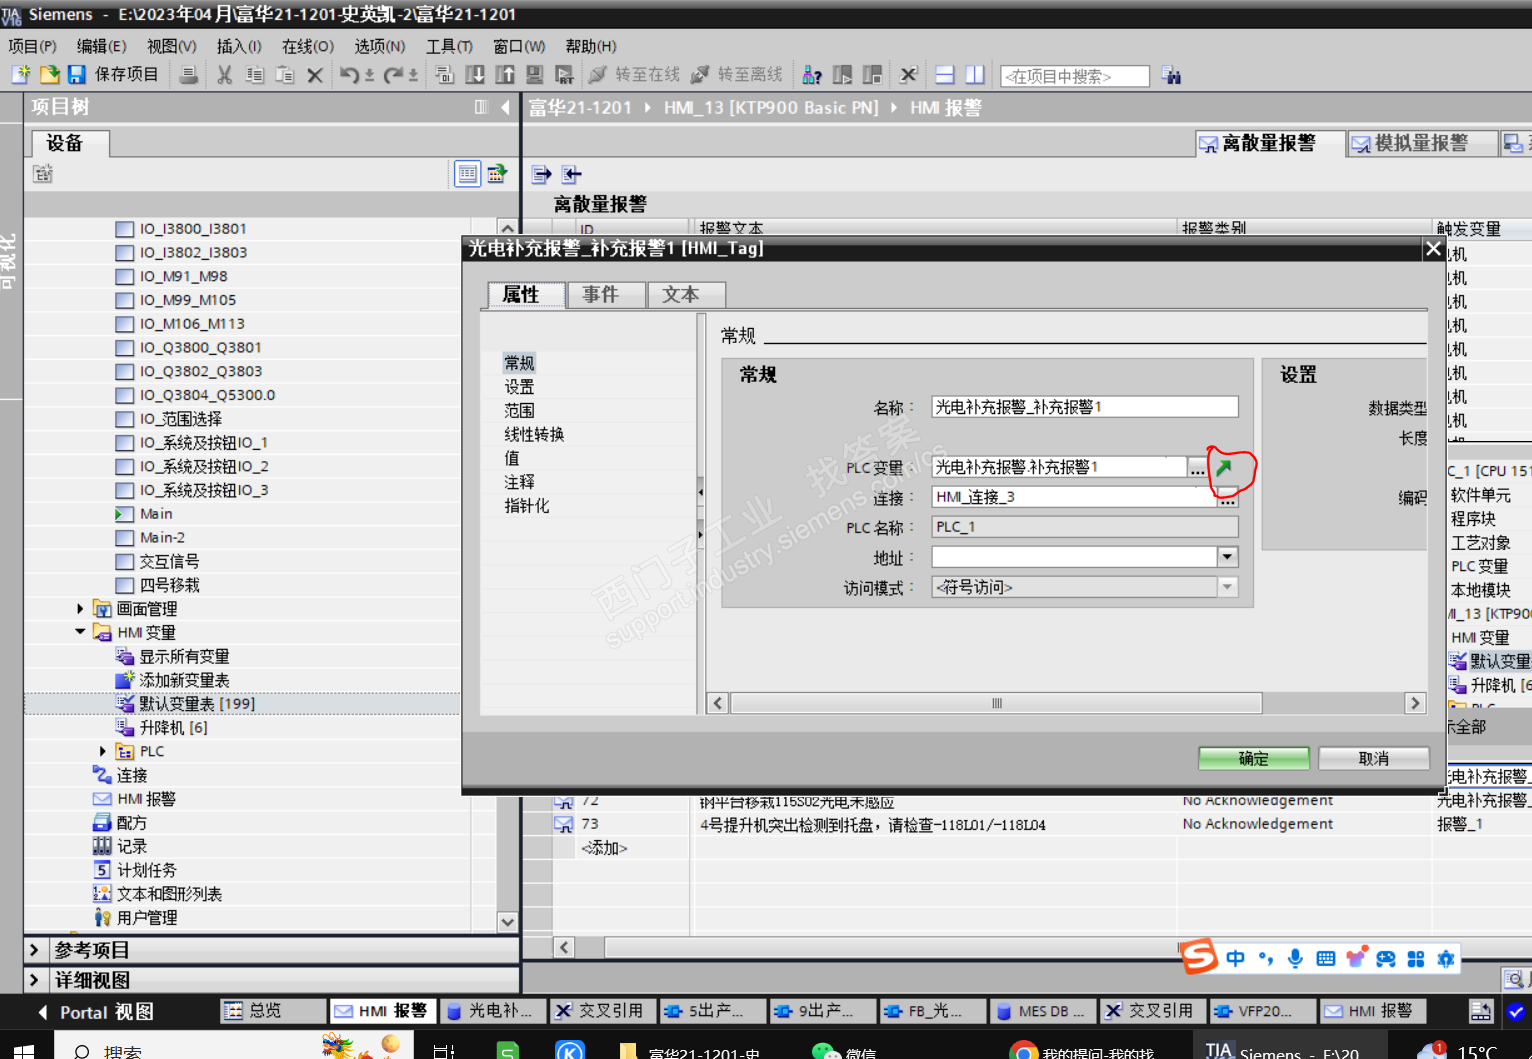This screenshot has width=1532, height=1059.
Task: Click the copy icon in toolbar
Action: click(x=255, y=75)
